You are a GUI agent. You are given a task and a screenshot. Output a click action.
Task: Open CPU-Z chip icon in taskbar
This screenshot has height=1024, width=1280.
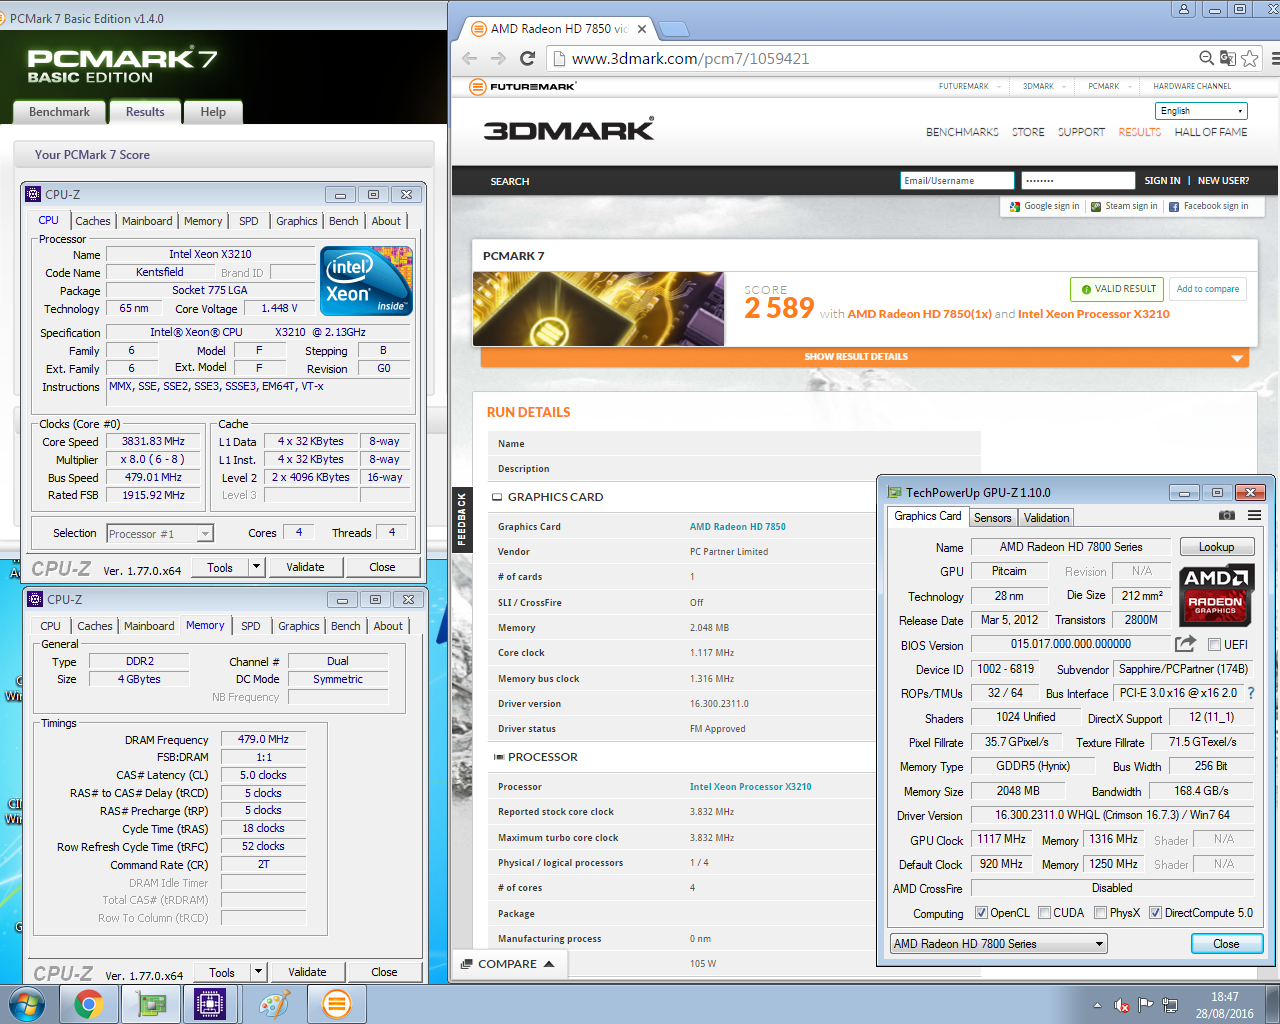pos(211,1004)
